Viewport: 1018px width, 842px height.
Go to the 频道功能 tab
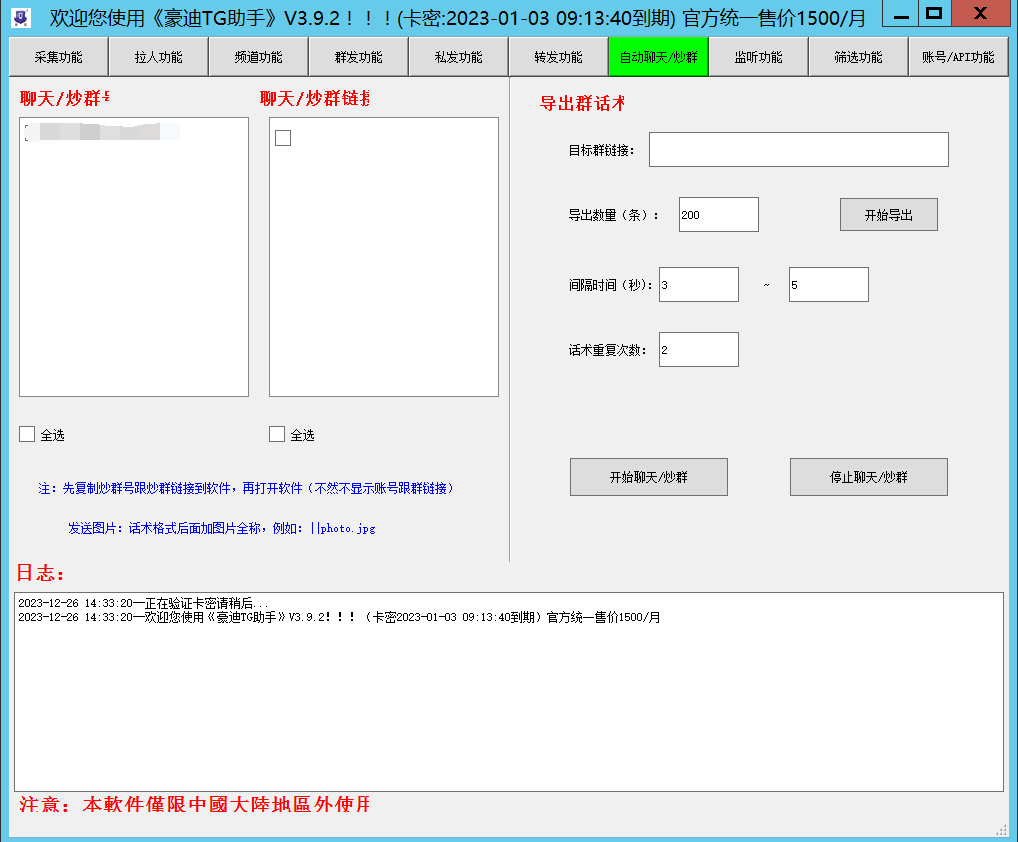[258, 57]
